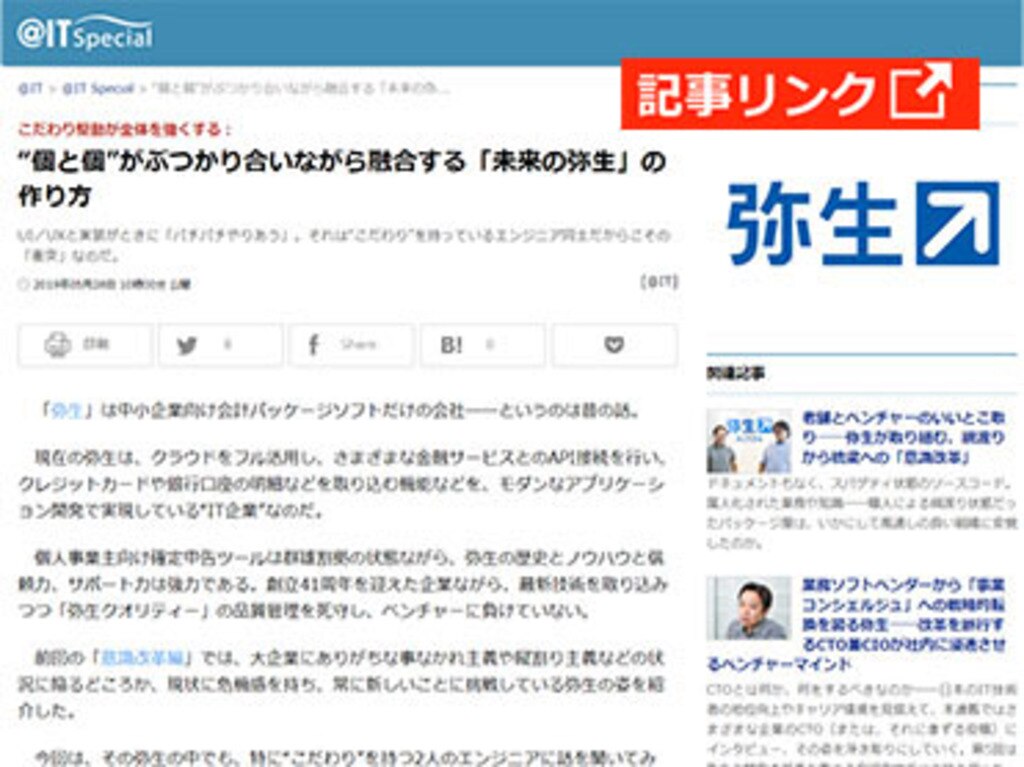Open the 意識改革編 link in article body
The image size is (1024, 767).
(x=143, y=657)
